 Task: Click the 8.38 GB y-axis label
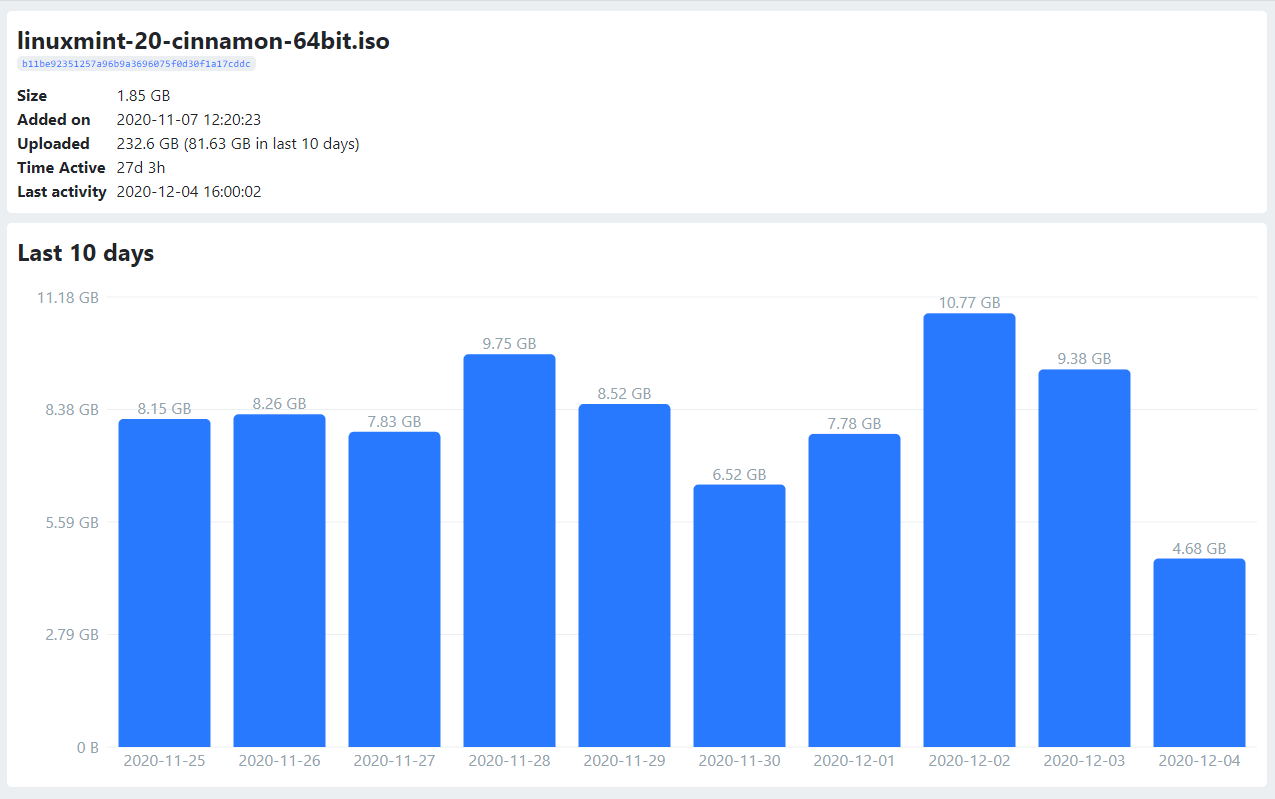pyautogui.click(x=72, y=409)
